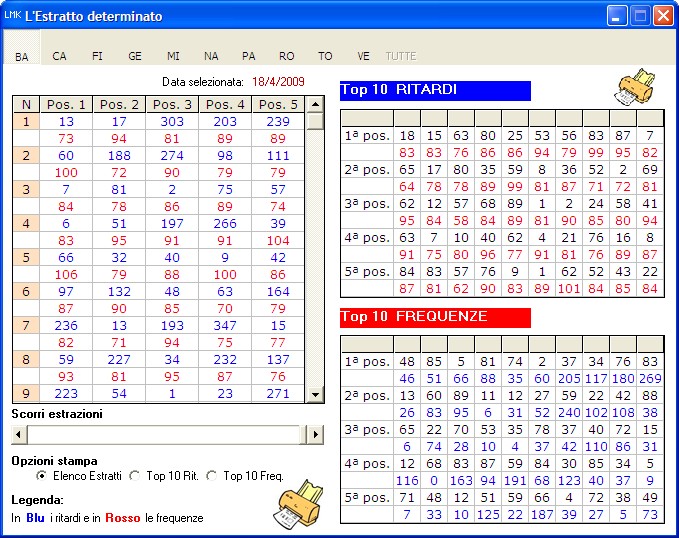Click the 4ª pos. label in FREQUENZE table

[367, 463]
